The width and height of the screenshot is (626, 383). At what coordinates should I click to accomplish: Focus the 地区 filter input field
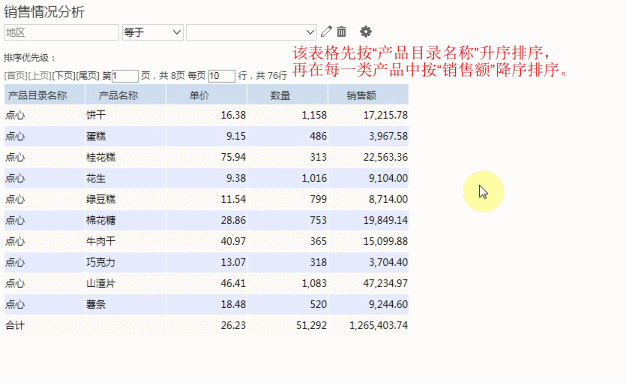click(61, 32)
